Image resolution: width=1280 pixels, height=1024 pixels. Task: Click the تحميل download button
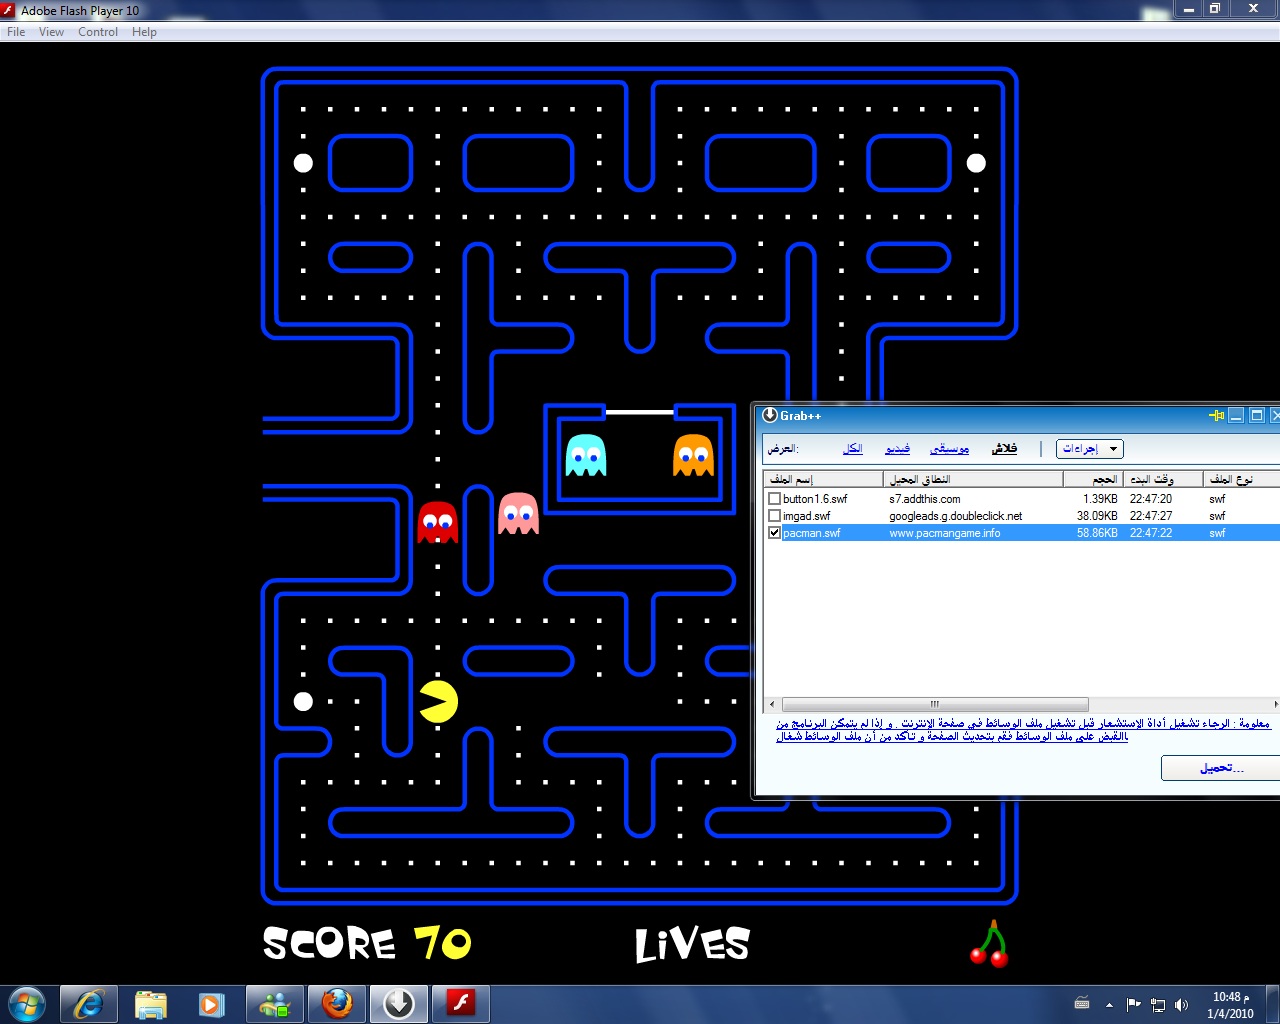1220,768
